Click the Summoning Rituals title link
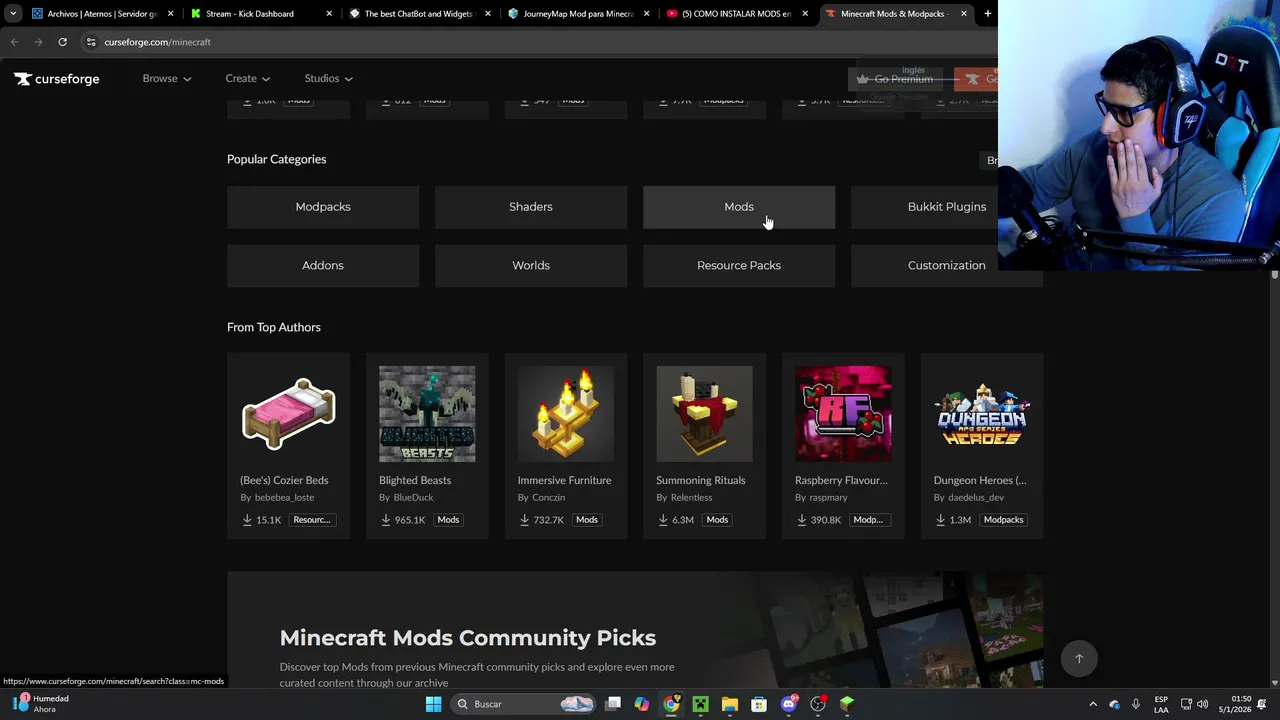This screenshot has height=720, width=1280. [x=701, y=480]
